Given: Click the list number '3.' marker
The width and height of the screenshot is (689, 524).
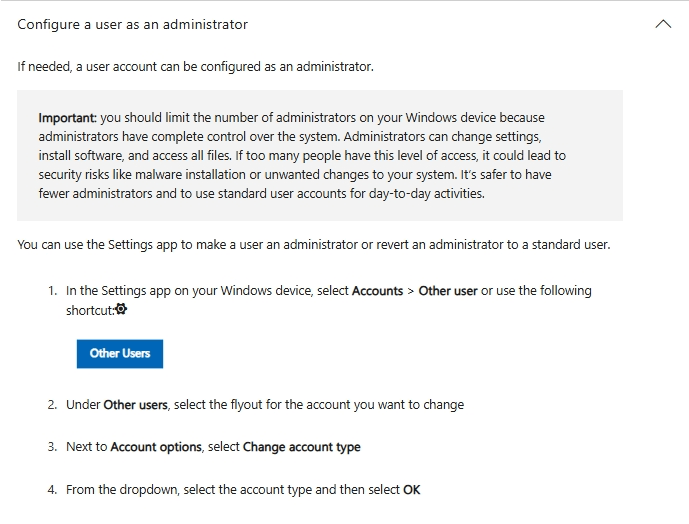Looking at the screenshot, I should pyautogui.click(x=52, y=447).
